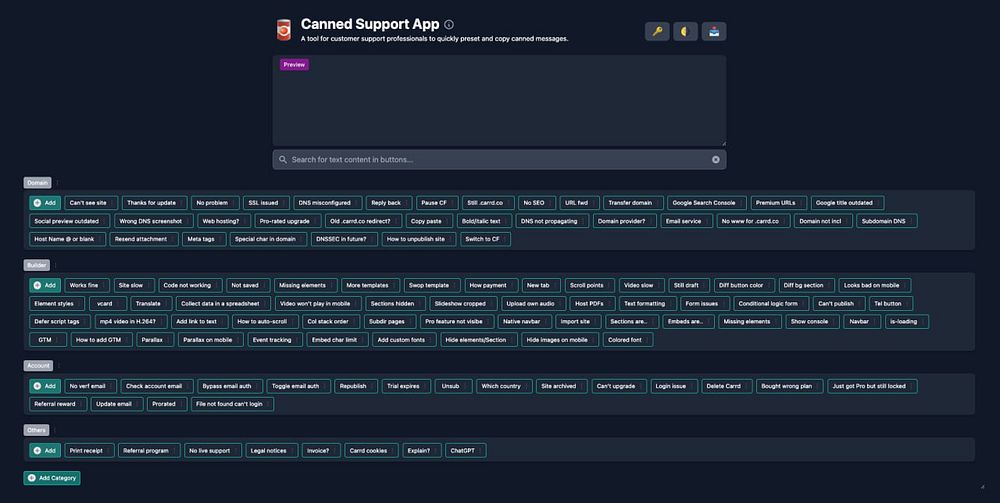1000x503 pixels.
Task: Select the Account category label
Action: 38,365
